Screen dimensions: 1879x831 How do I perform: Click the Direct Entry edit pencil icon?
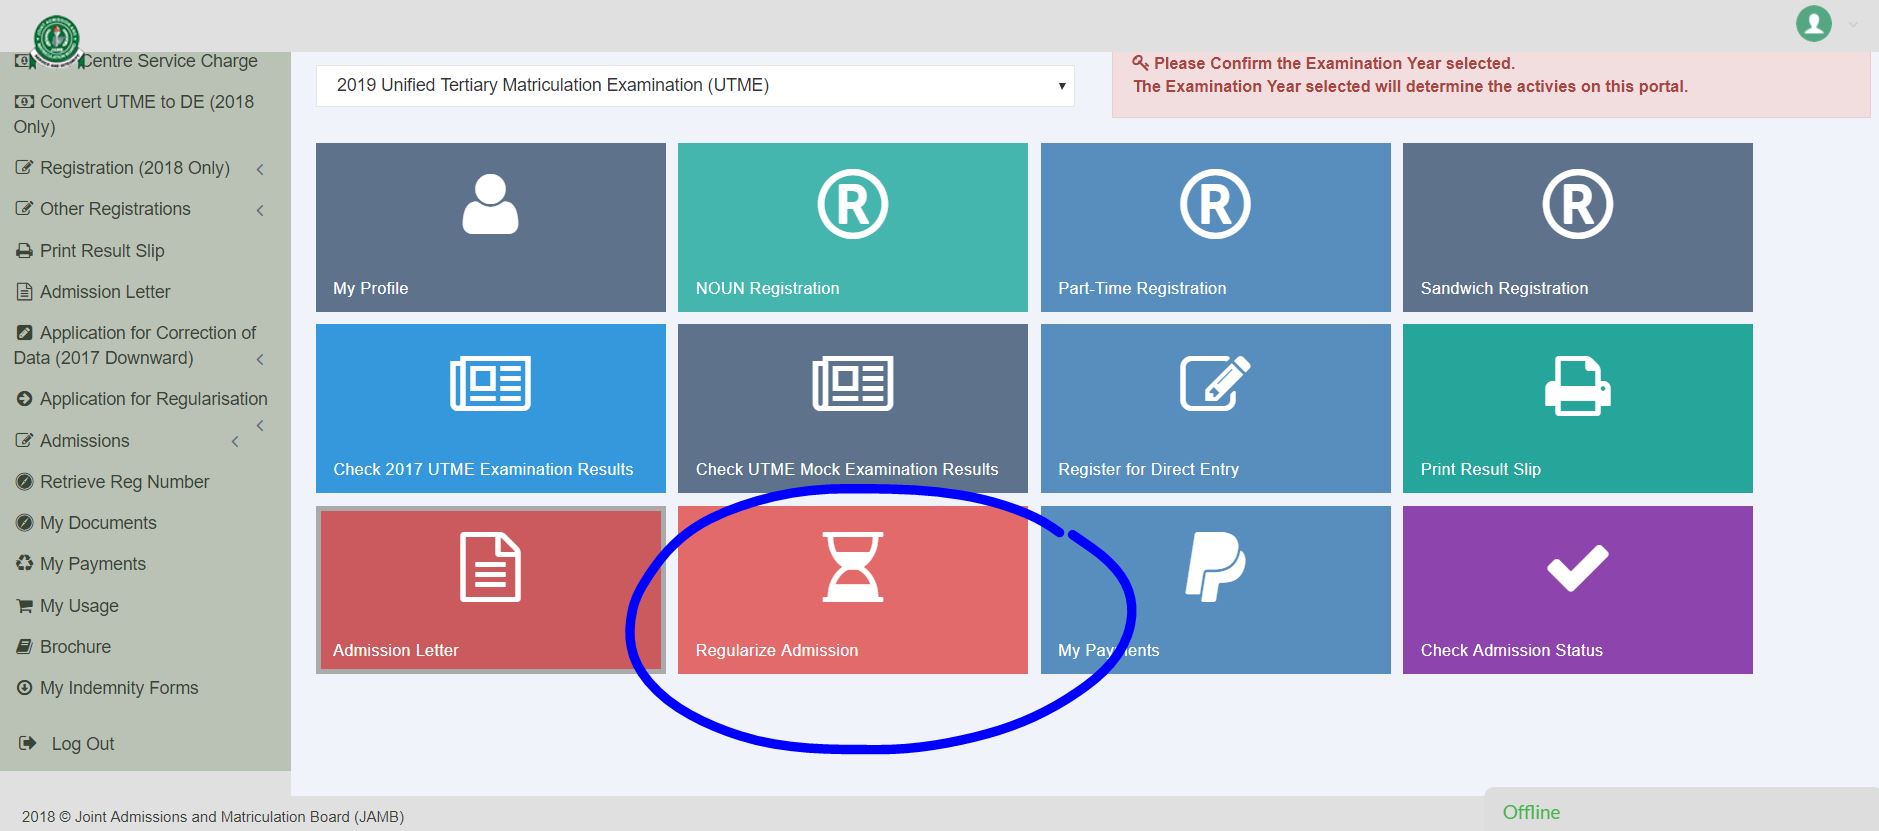1215,383
